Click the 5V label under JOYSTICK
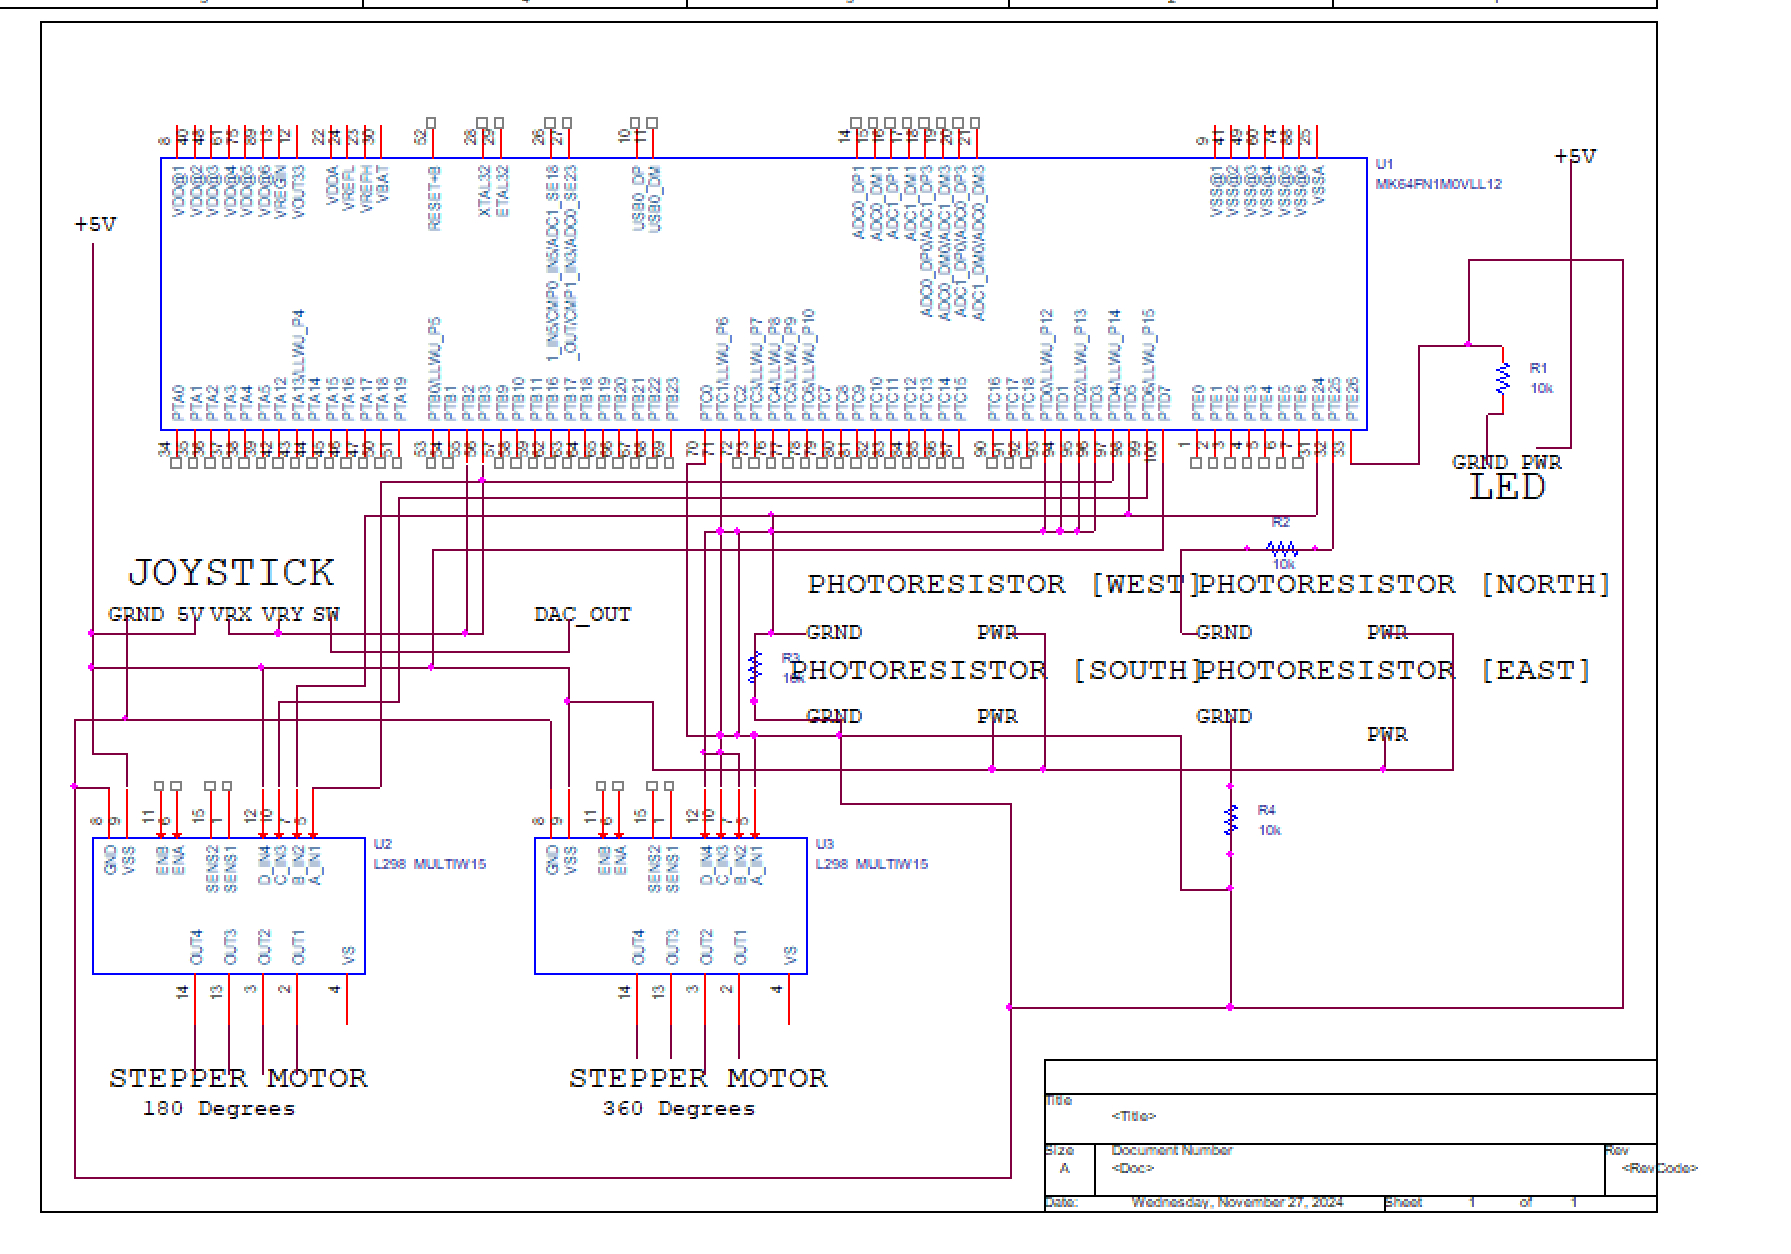The width and height of the screenshot is (1791, 1254). 190,614
